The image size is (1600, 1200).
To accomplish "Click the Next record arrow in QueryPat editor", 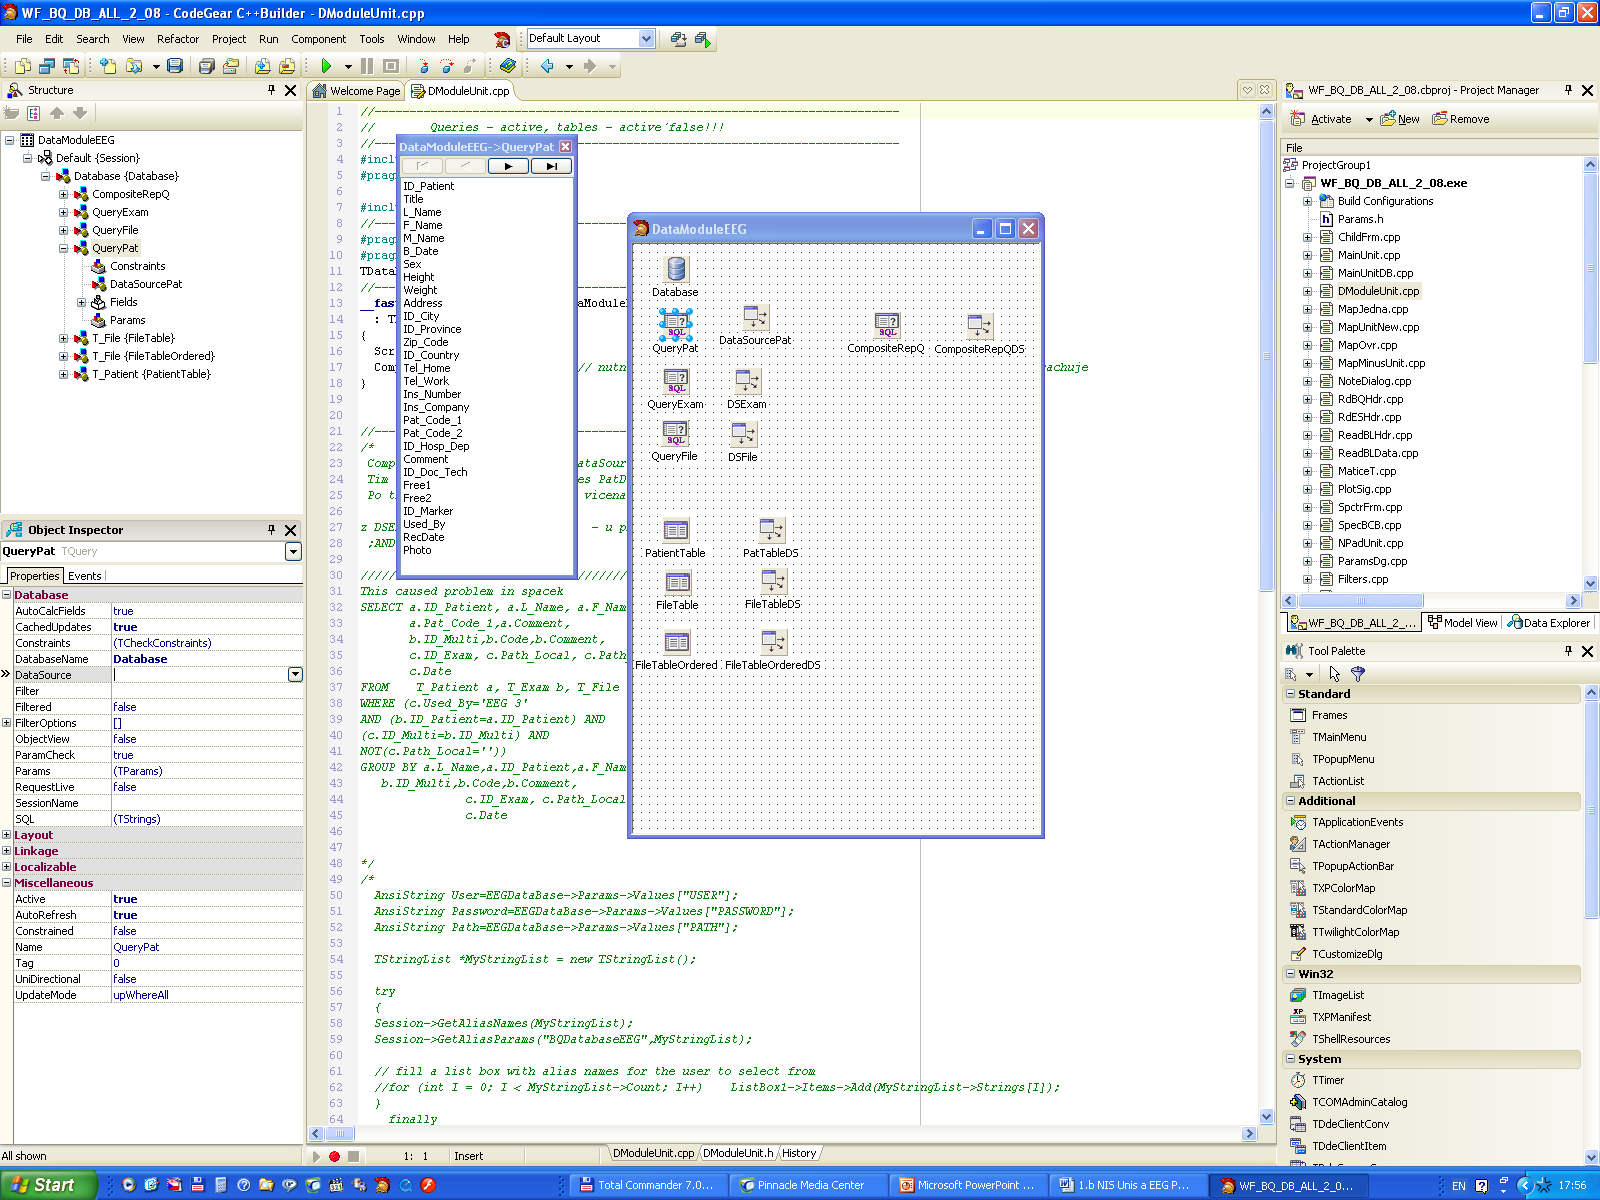I will tap(509, 166).
